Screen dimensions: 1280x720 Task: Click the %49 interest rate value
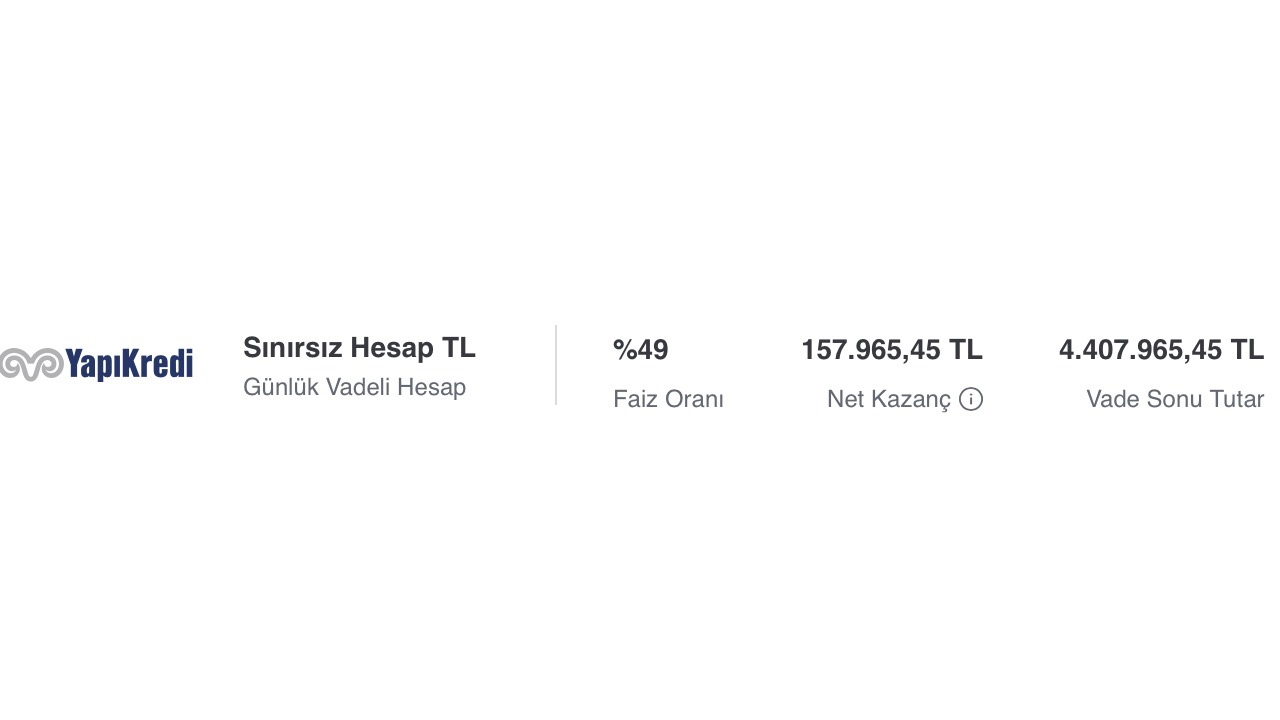(x=640, y=350)
